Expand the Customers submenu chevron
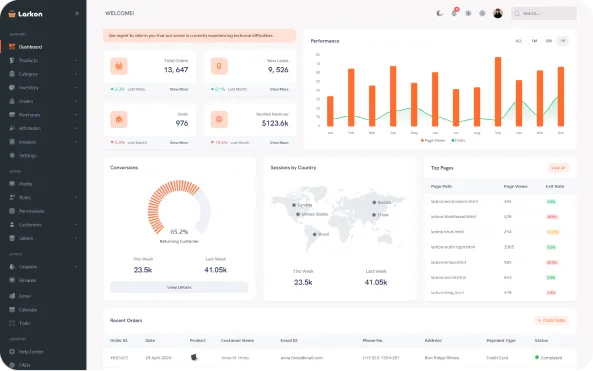This screenshot has height=371, width=593. pos(76,225)
